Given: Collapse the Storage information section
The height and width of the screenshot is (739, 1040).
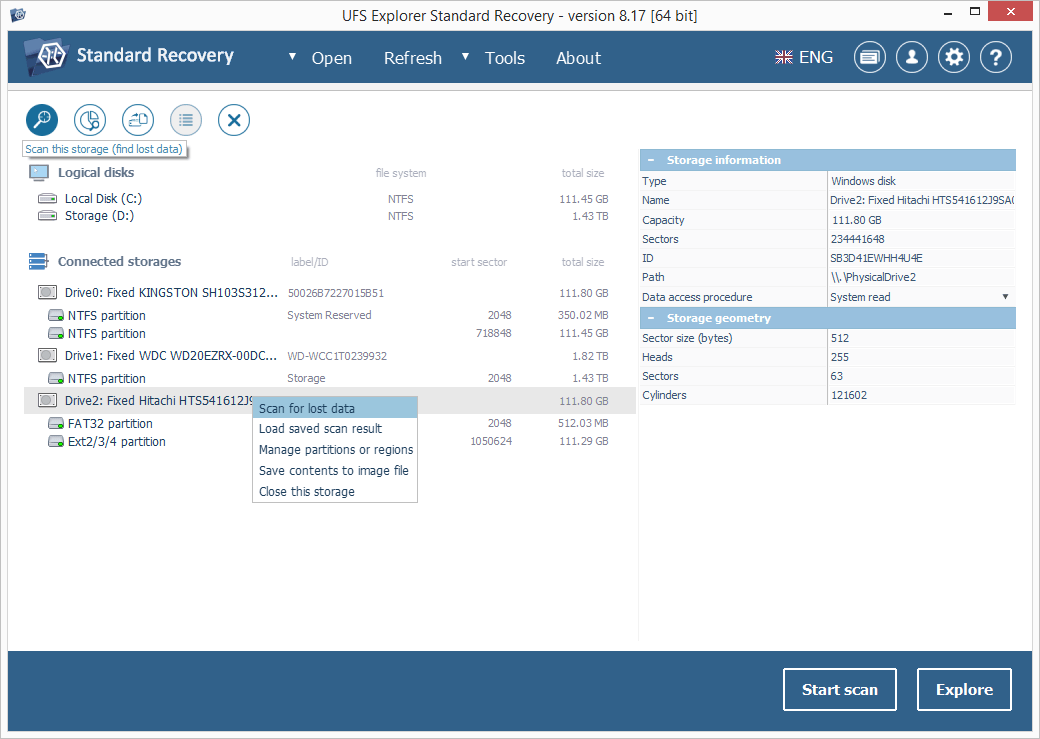Looking at the screenshot, I should click(650, 160).
